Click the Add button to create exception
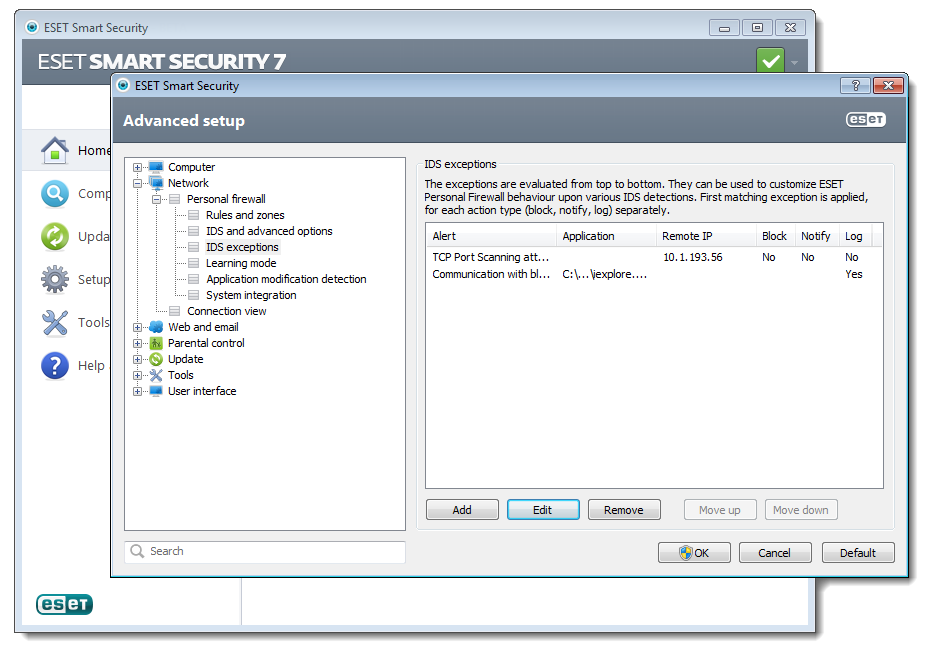 click(x=462, y=509)
